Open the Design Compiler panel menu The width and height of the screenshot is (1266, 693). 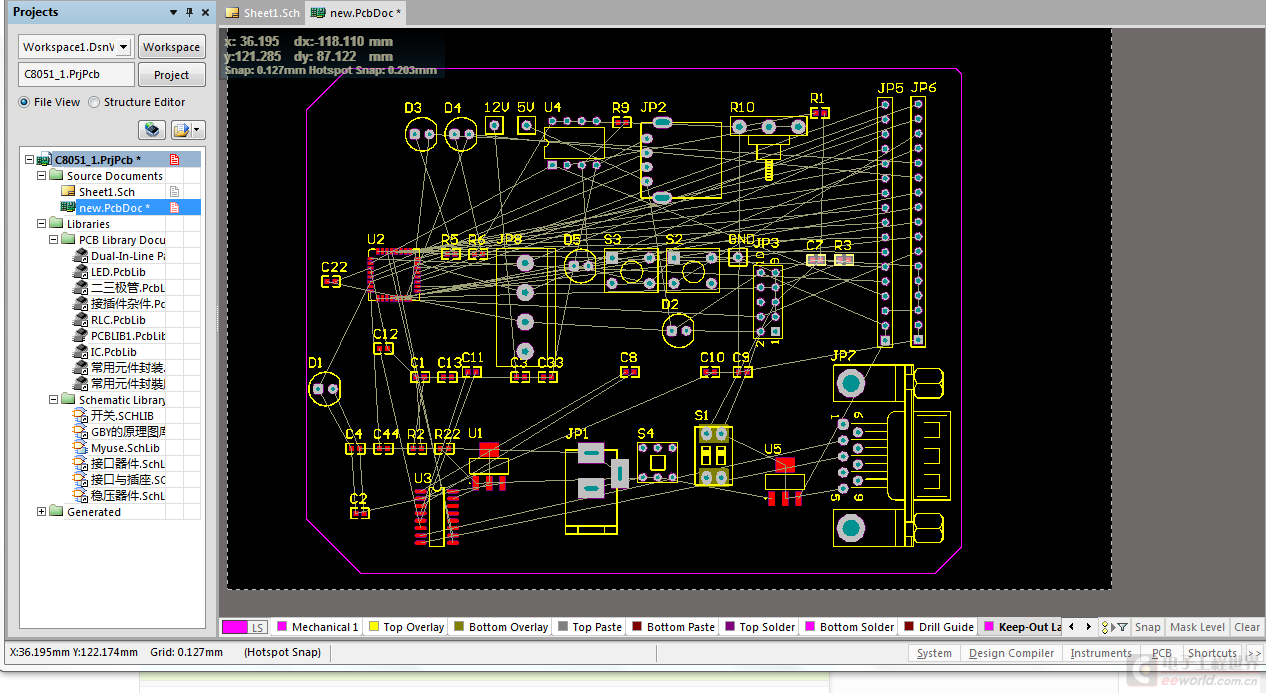pos(1011,653)
